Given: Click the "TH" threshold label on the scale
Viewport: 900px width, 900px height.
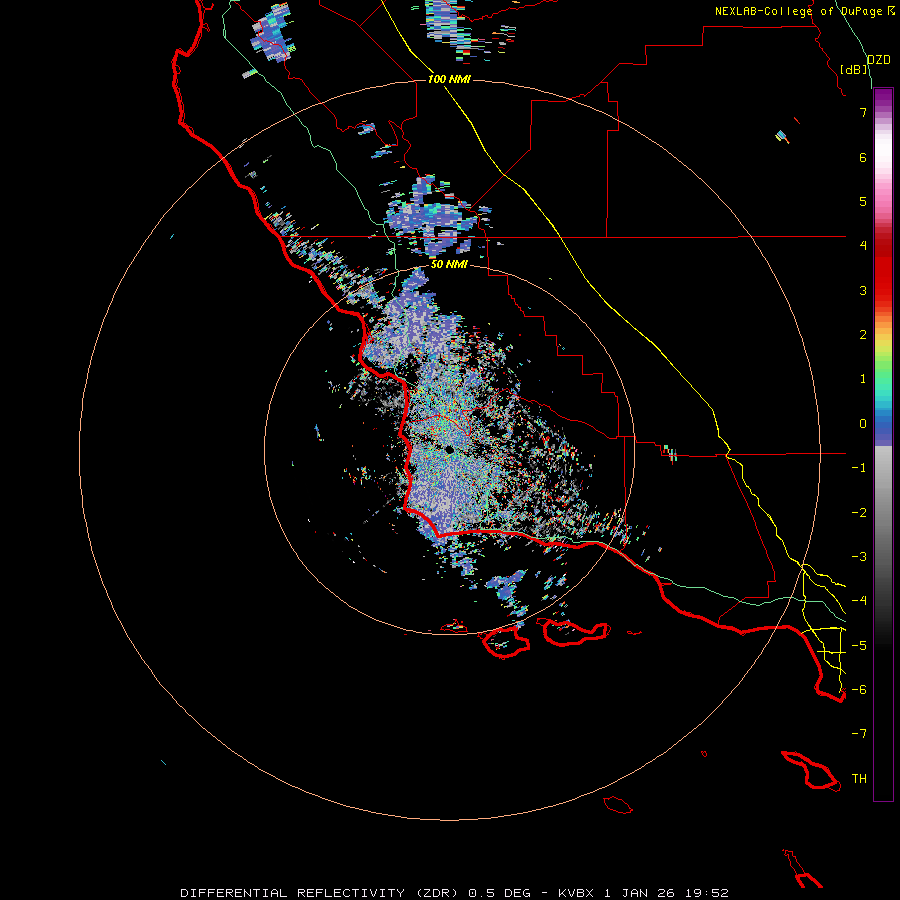Looking at the screenshot, I should coord(859,779).
